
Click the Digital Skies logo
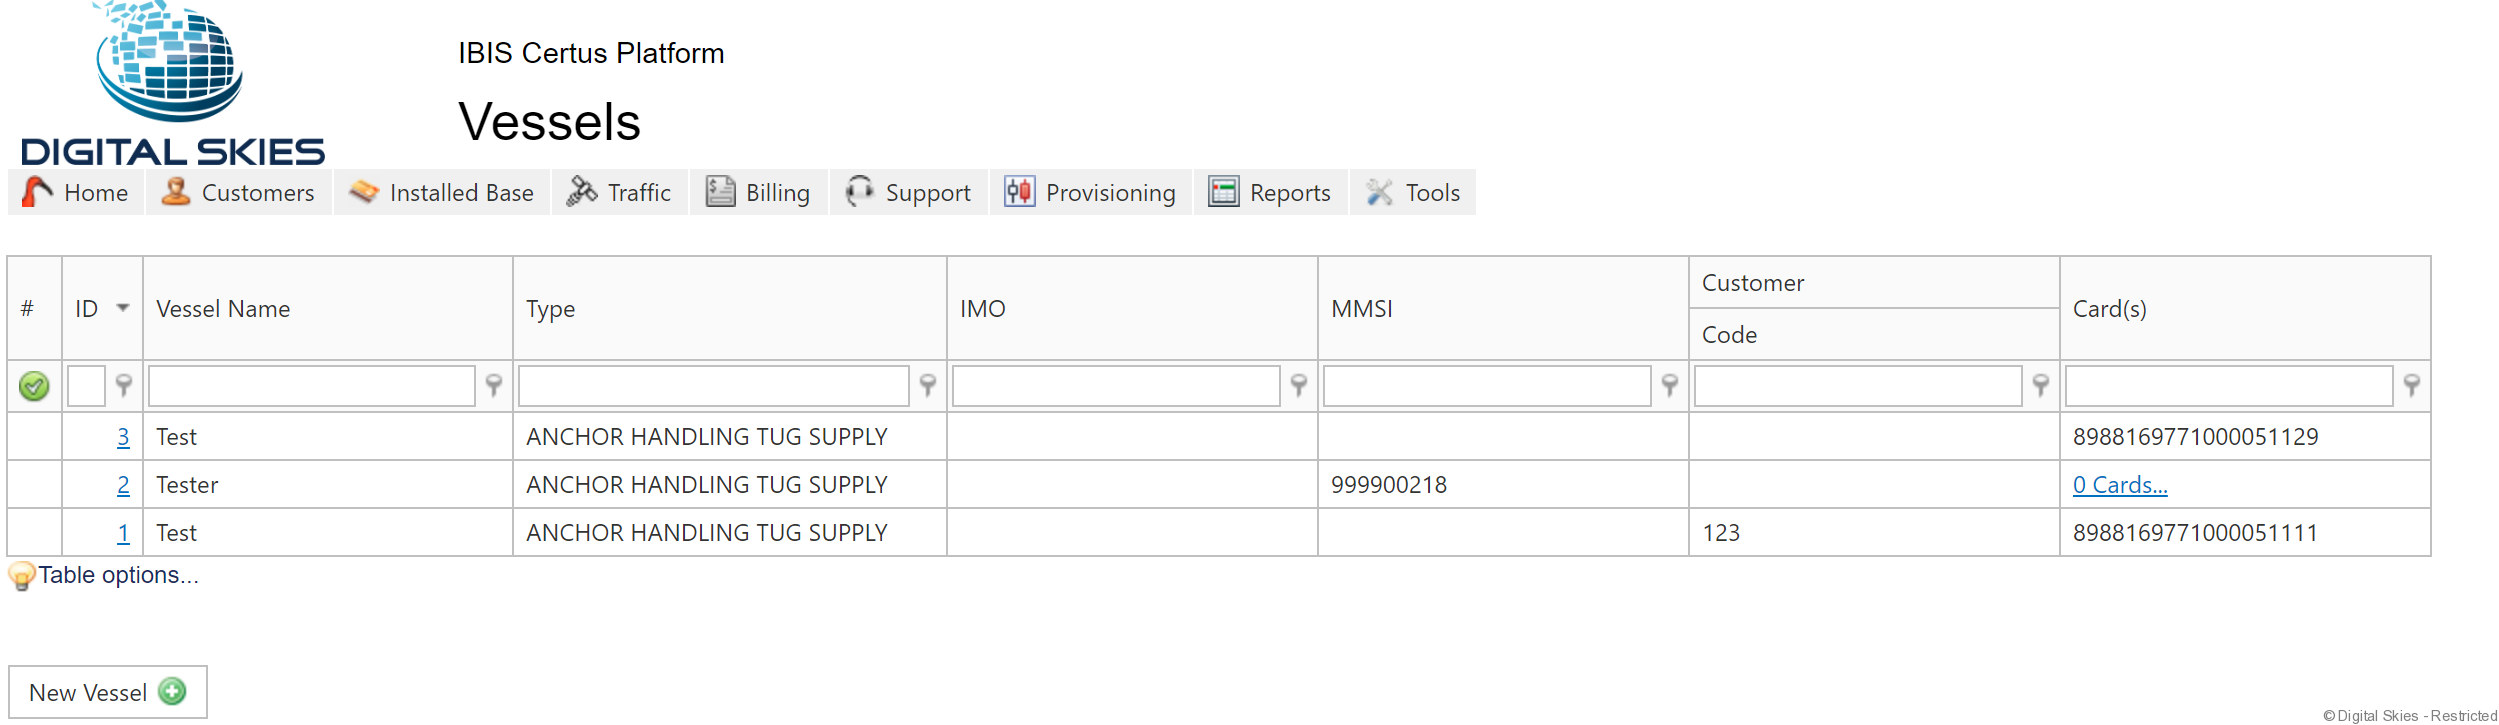click(x=172, y=84)
